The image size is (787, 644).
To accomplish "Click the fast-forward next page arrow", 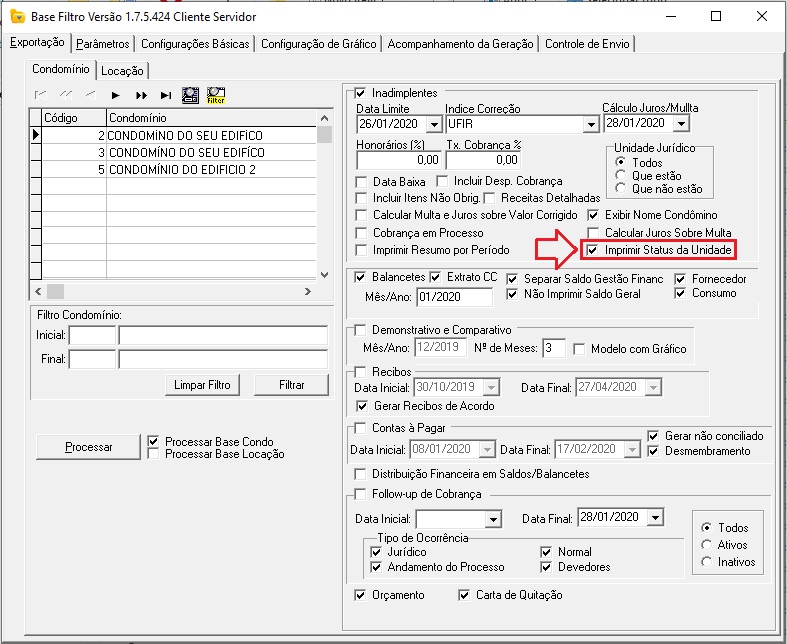I will (x=141, y=95).
